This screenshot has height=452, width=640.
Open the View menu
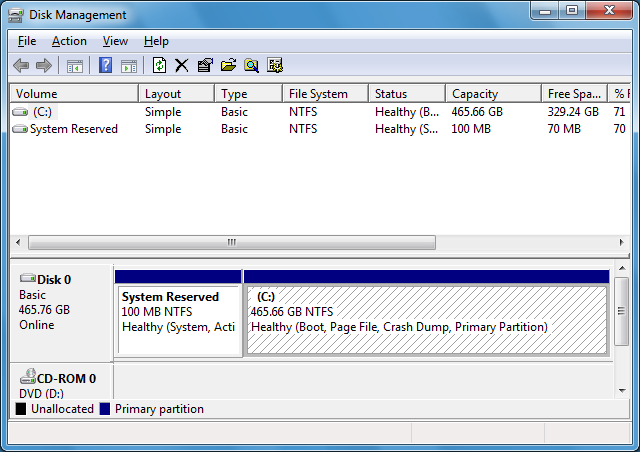(x=115, y=41)
